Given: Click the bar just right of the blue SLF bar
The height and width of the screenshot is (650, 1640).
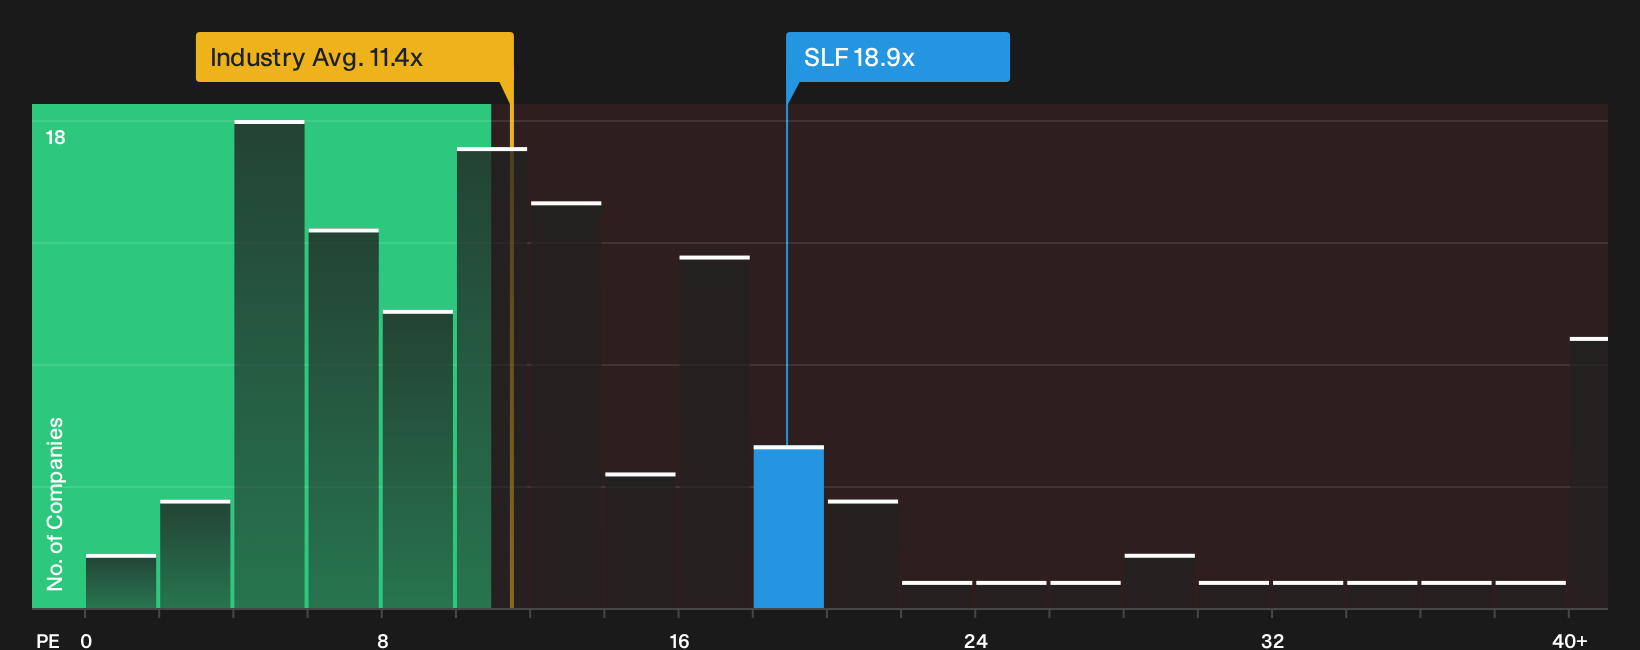Looking at the screenshot, I should click(x=863, y=554).
